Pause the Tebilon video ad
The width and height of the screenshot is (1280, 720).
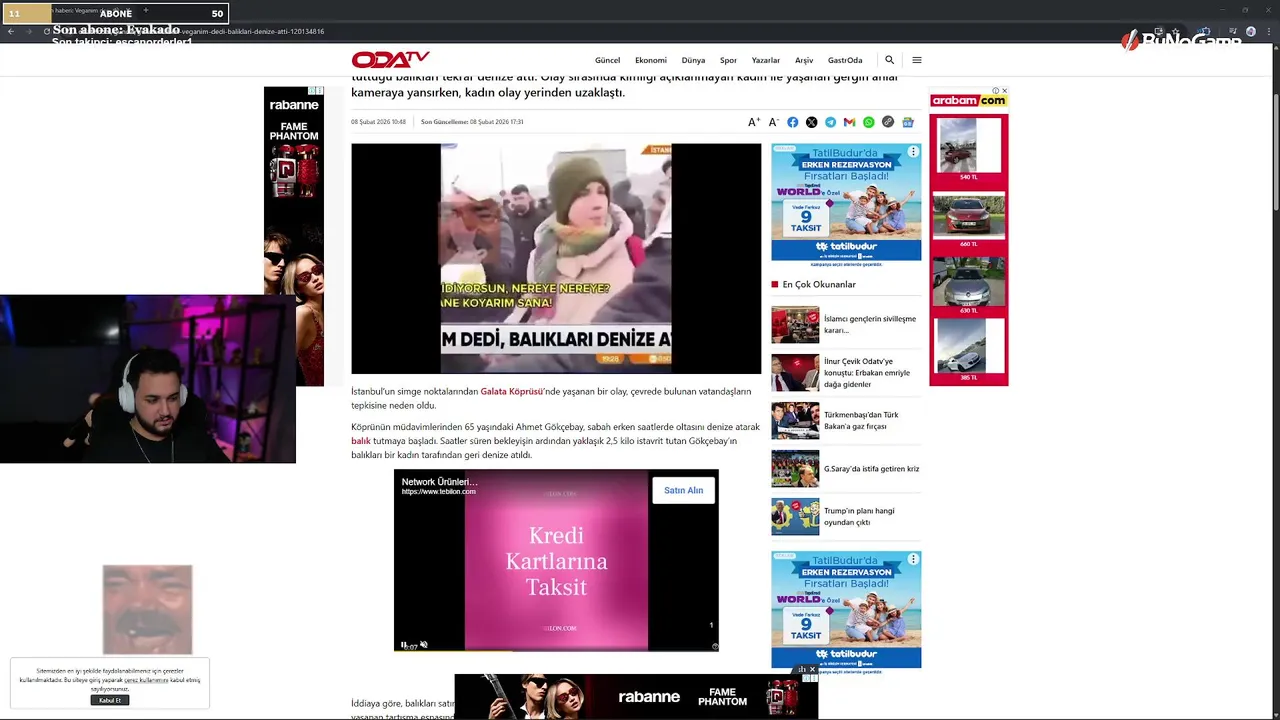(x=404, y=645)
